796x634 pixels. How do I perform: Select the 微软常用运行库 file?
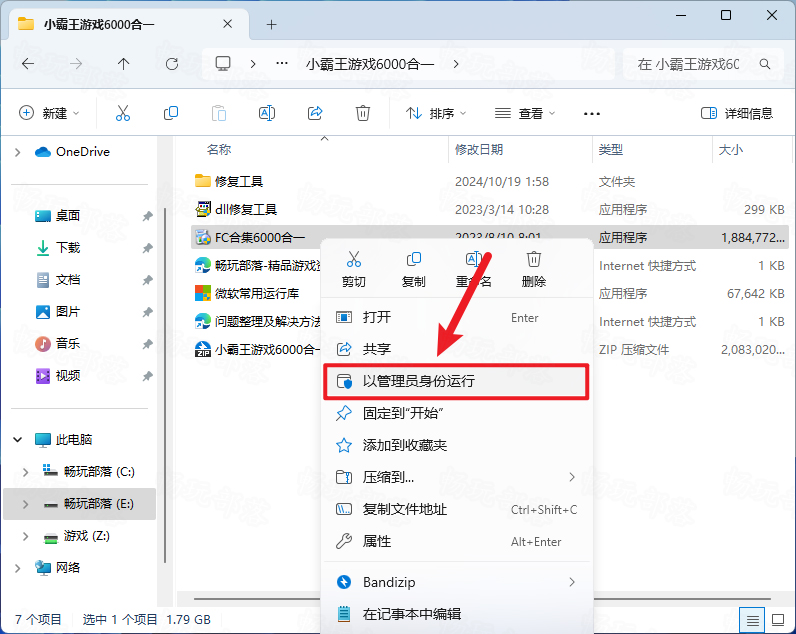(x=257, y=293)
